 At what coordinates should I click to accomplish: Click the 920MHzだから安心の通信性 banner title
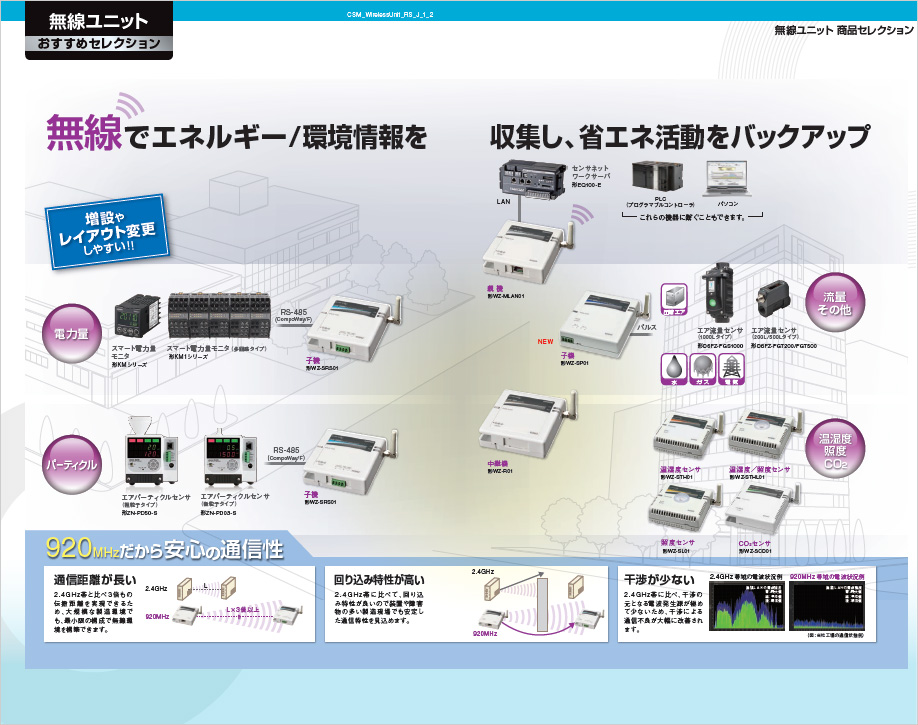tap(165, 549)
